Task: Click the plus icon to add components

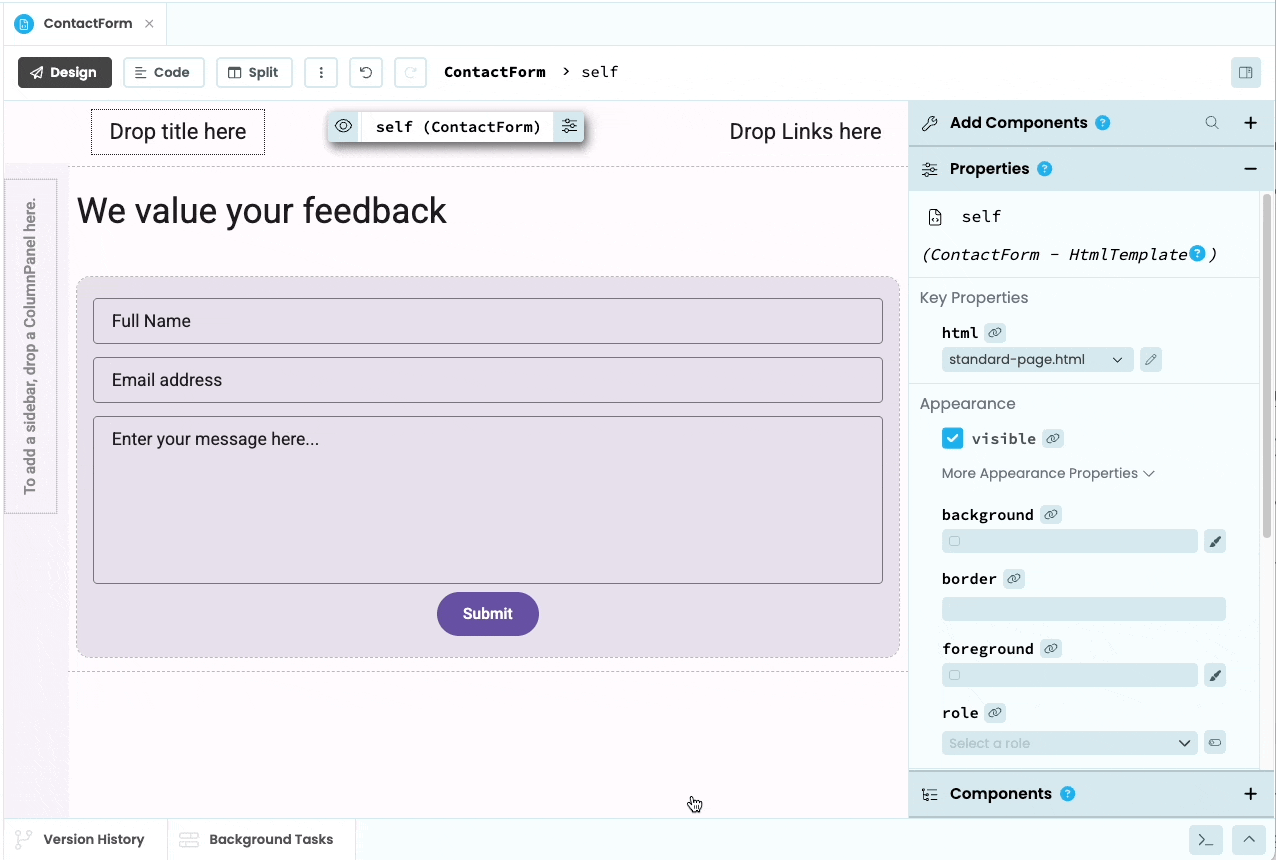Action: tap(1250, 122)
